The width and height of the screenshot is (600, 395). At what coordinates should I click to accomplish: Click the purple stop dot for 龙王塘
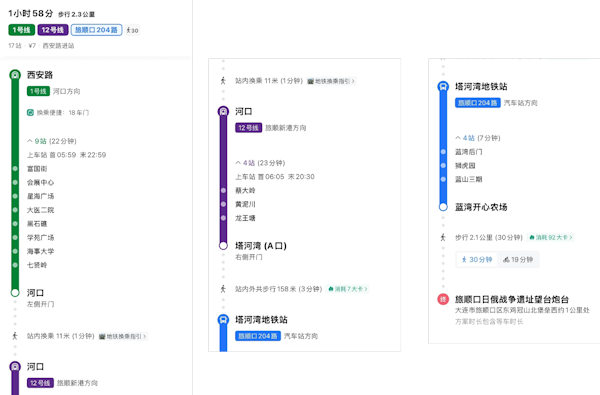tap(223, 218)
